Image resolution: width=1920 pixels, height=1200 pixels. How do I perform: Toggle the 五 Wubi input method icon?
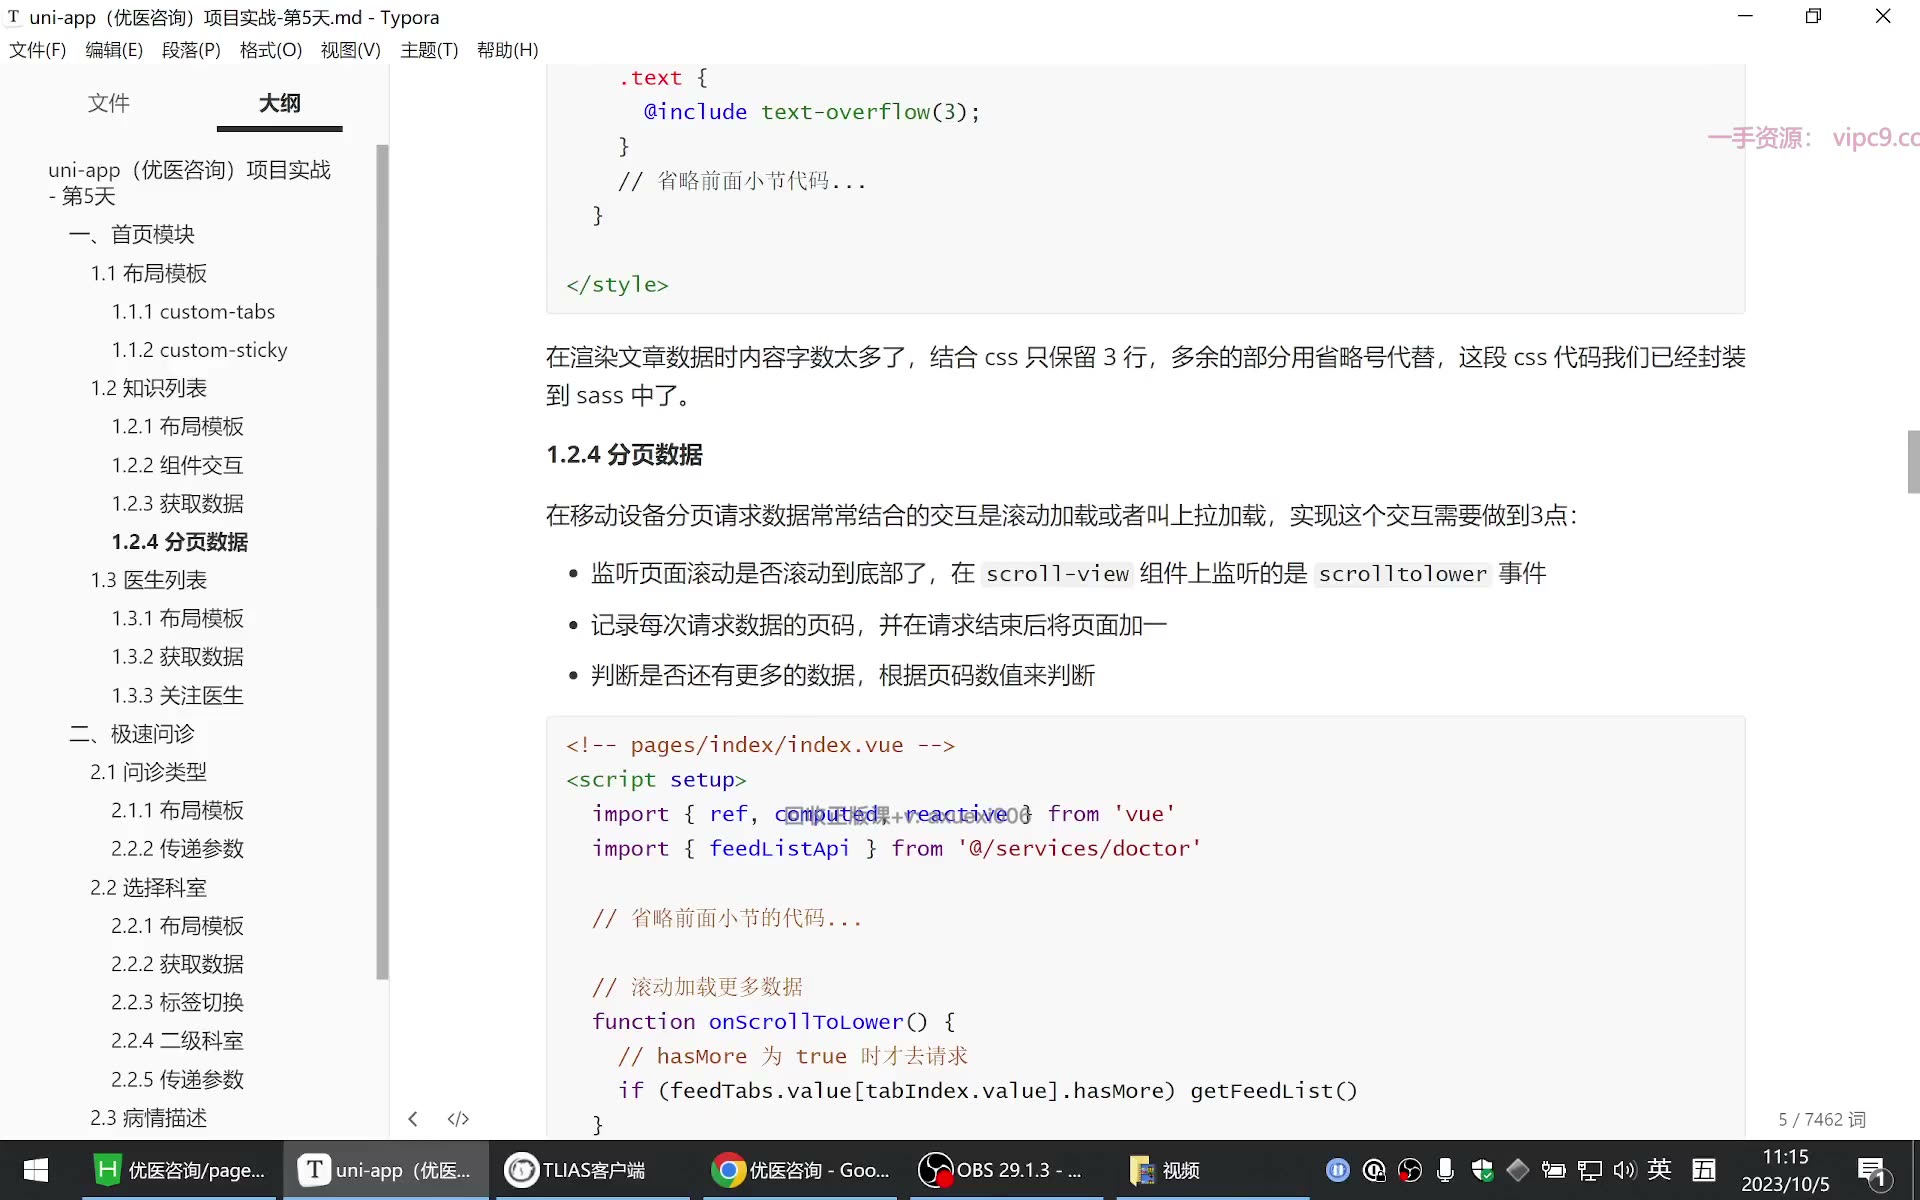pyautogui.click(x=1704, y=1170)
